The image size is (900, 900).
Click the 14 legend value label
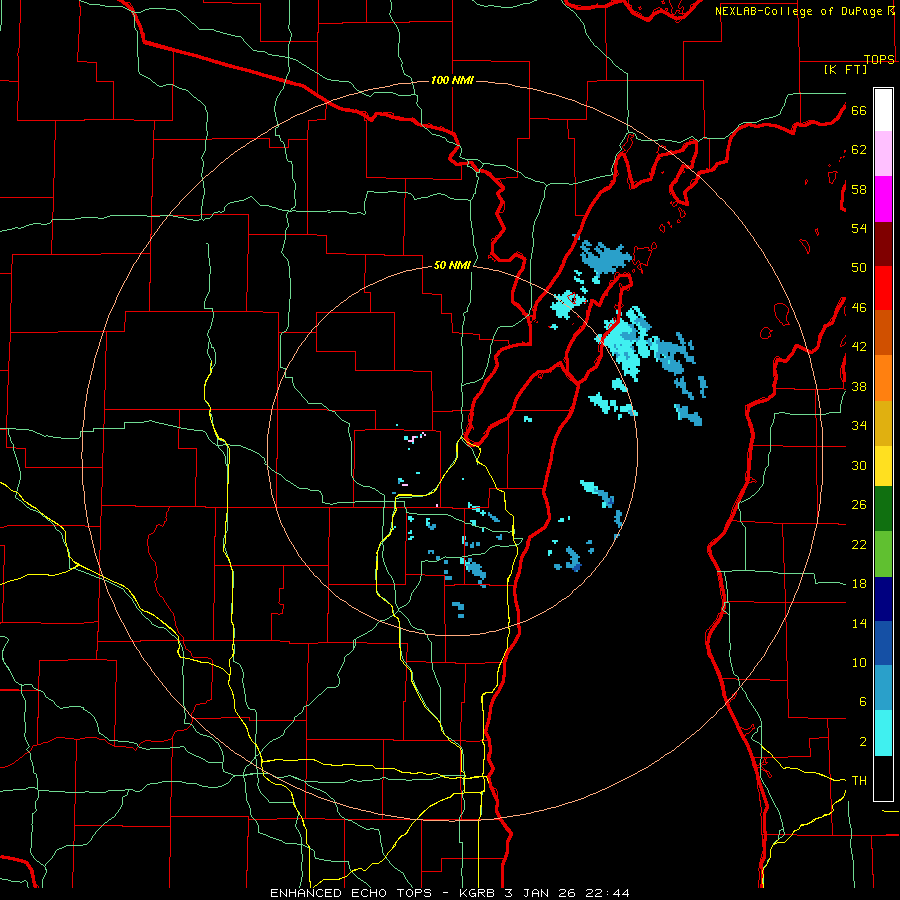coord(859,623)
